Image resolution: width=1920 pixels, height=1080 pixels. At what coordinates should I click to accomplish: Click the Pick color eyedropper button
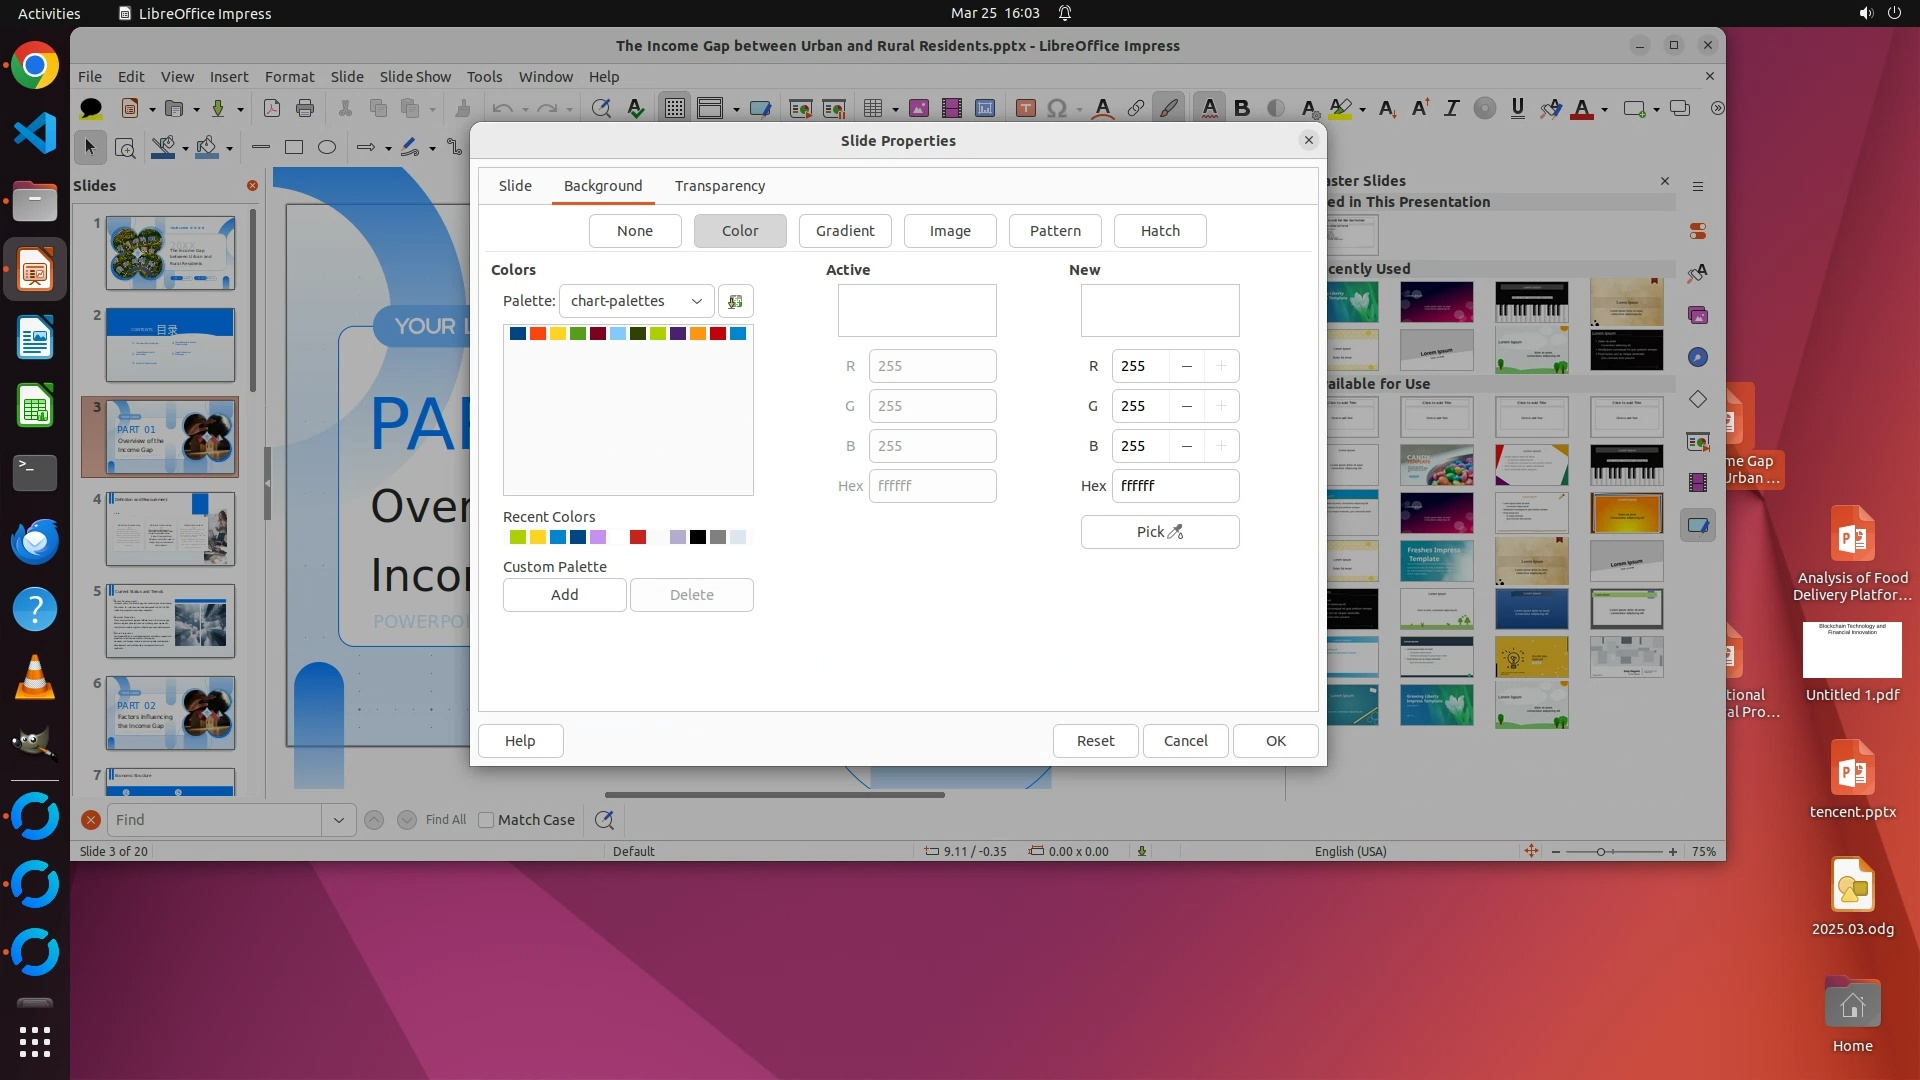(1159, 532)
